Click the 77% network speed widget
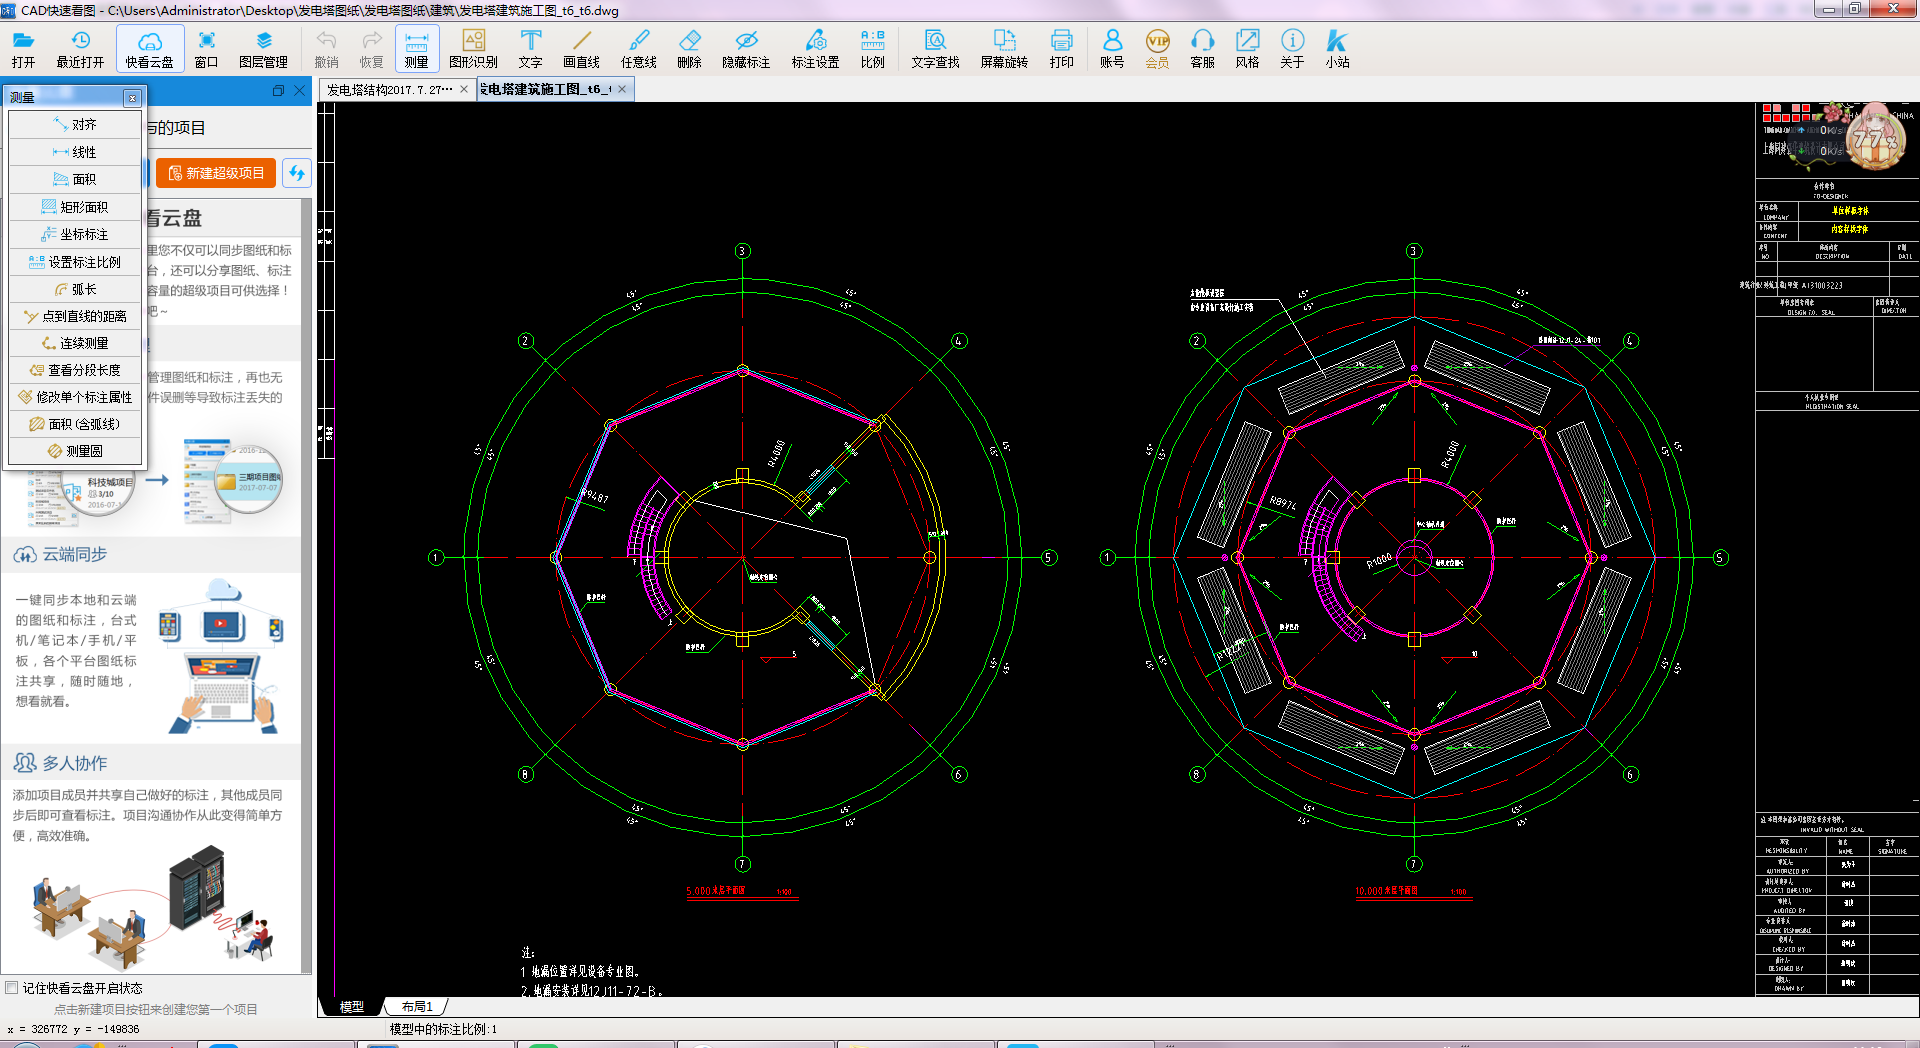 coord(1875,140)
